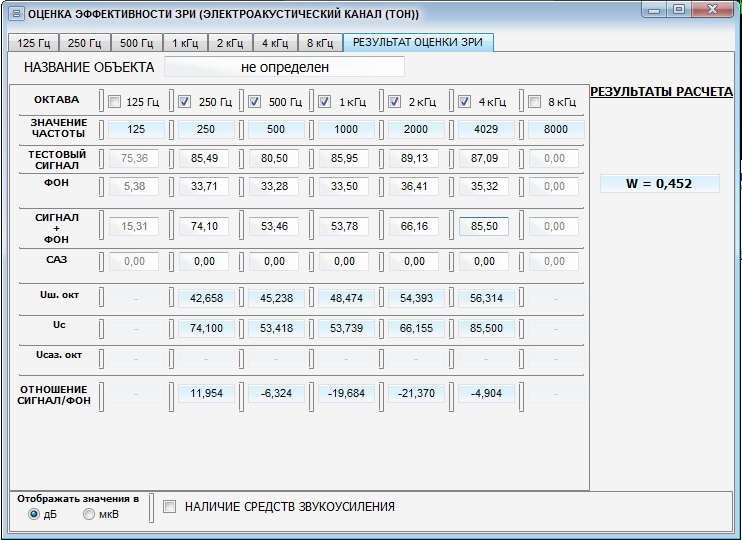Viewport: 742px width, 540px height.
Task: Check НАЛИЧИЕ СРЕДСТВ ЗВУКОУСИЛЕНИЯ option
Action: pyautogui.click(x=169, y=507)
